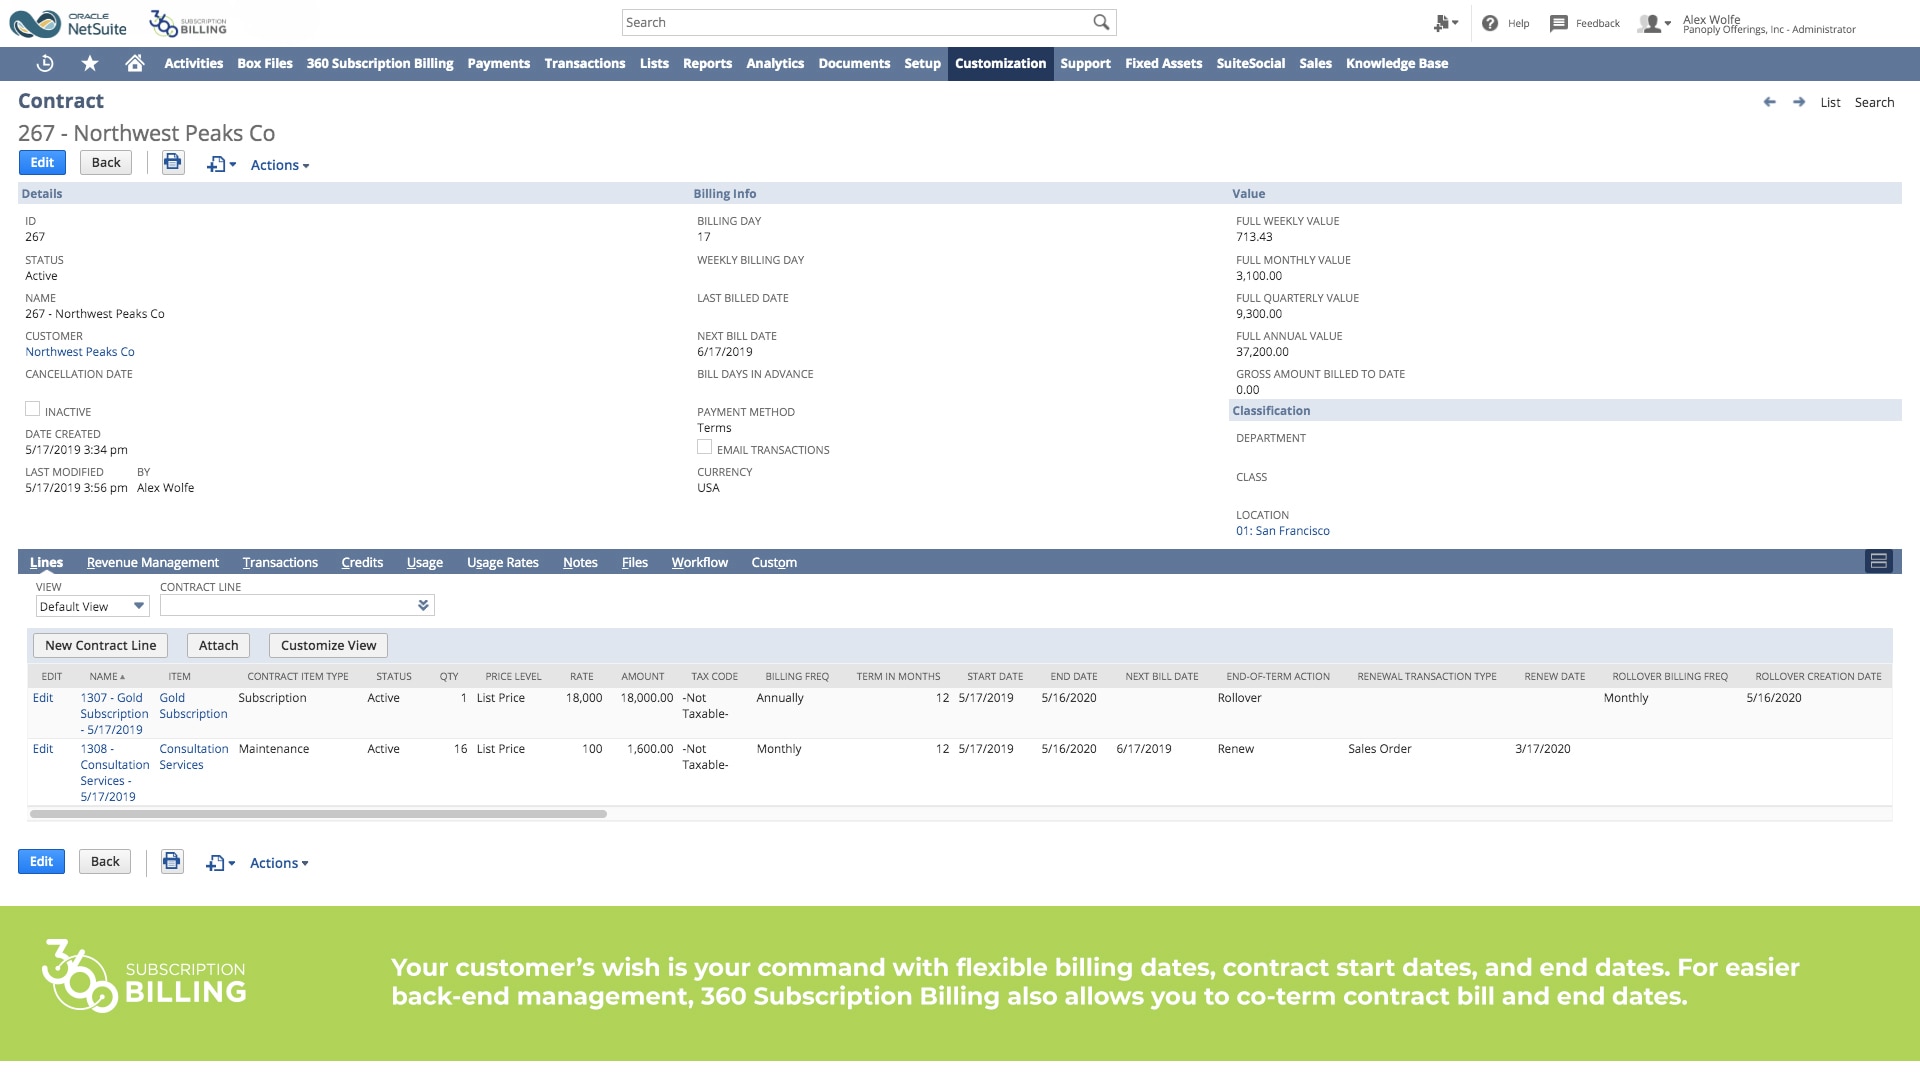
Task: Click the Shortcuts star icon
Action: pyautogui.click(x=90, y=63)
